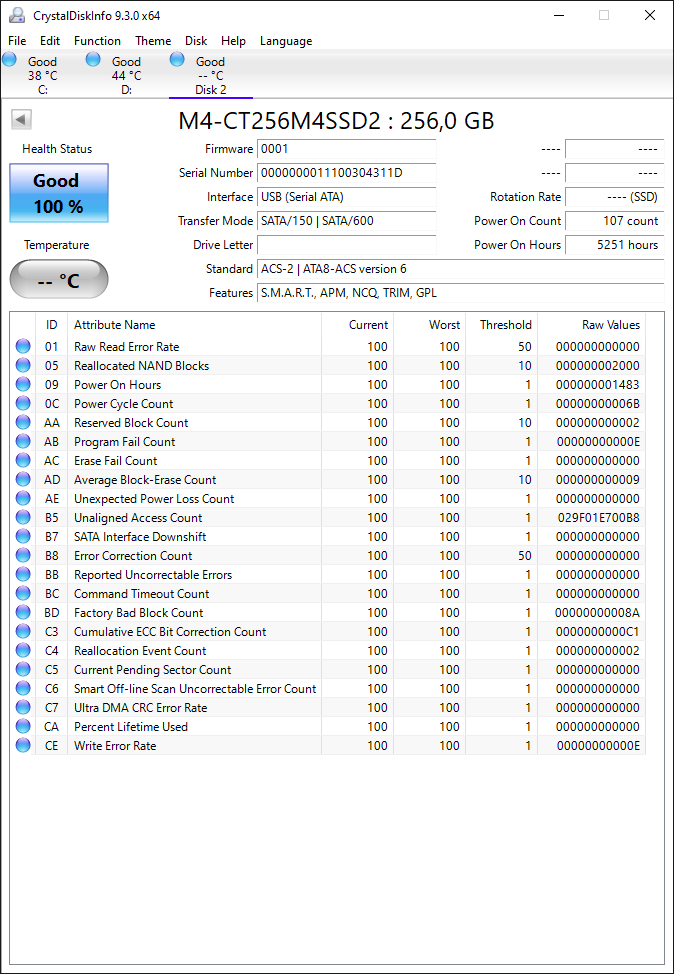The height and width of the screenshot is (974, 674).
Task: Open the Theme menu
Action: pyautogui.click(x=153, y=41)
